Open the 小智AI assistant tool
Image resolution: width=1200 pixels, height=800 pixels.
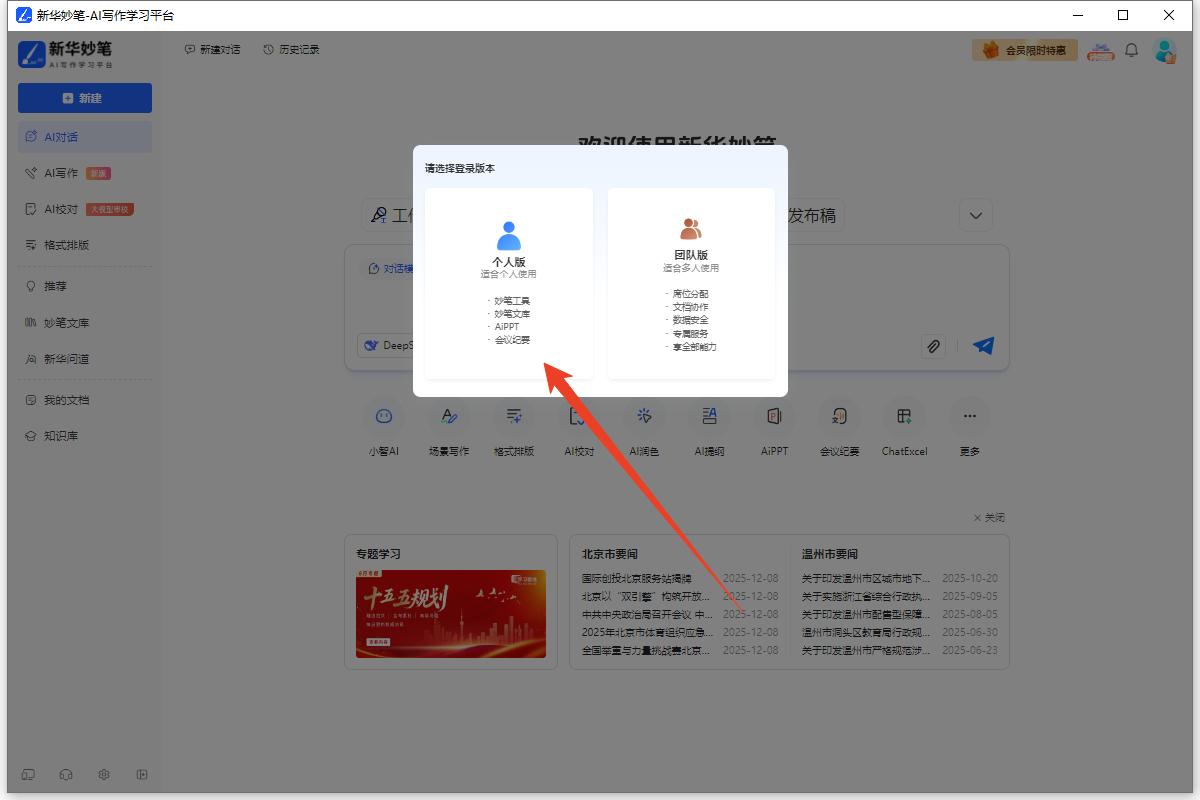point(384,427)
